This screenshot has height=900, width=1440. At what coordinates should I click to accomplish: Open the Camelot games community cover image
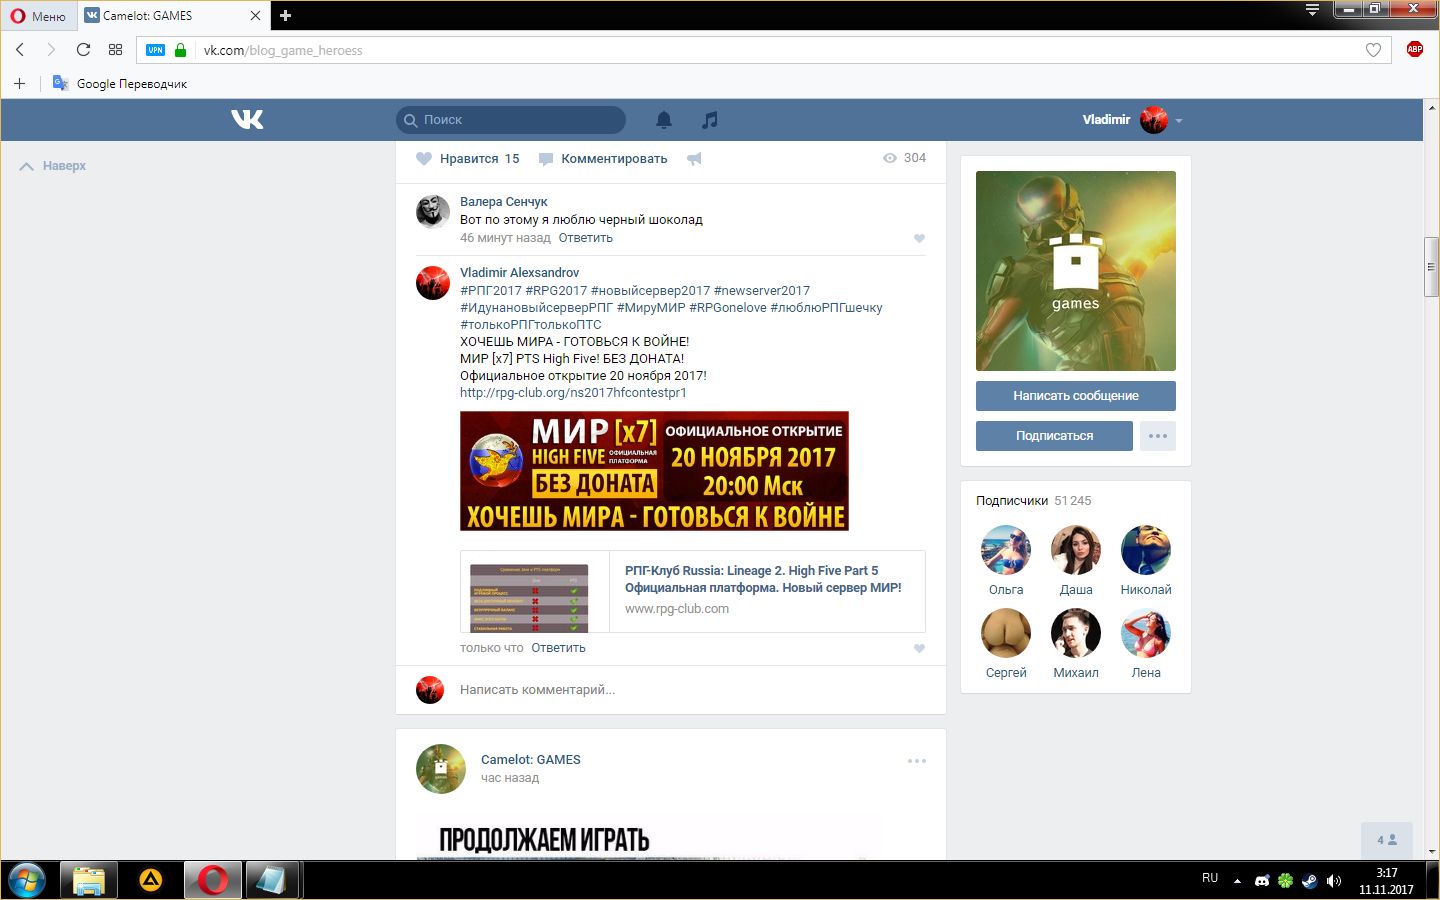coord(1076,271)
